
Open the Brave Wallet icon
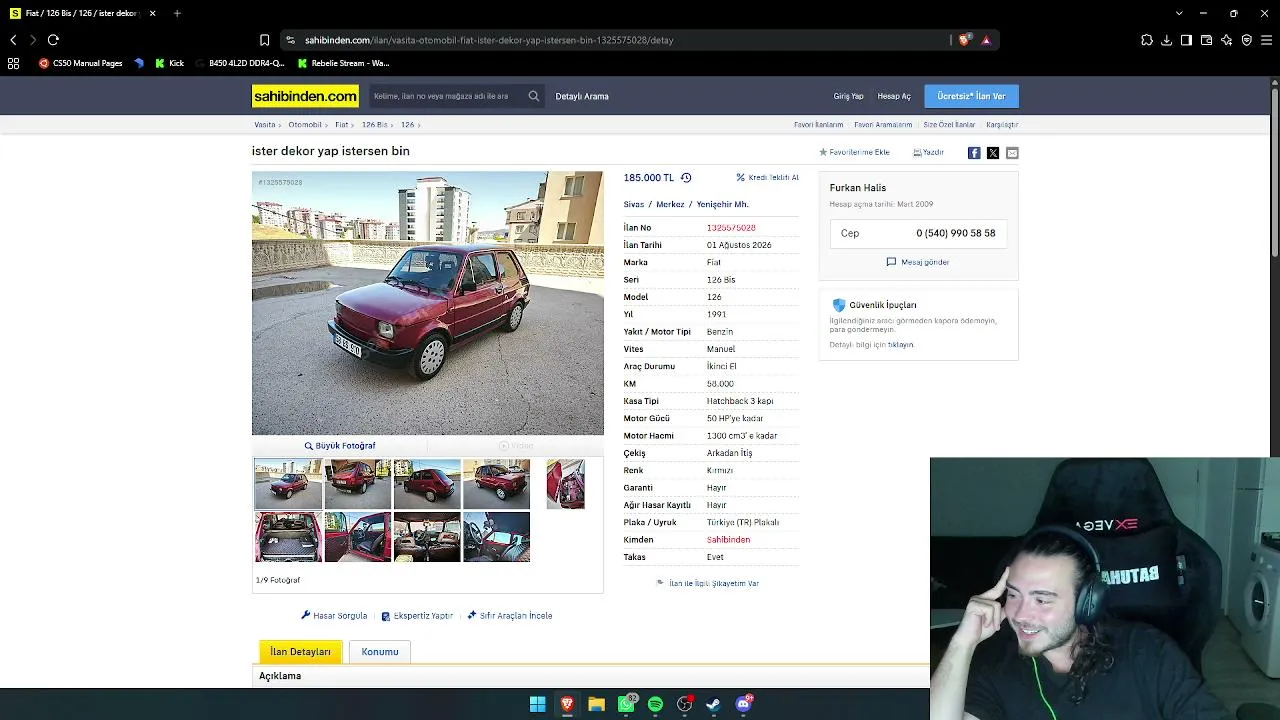1206,40
